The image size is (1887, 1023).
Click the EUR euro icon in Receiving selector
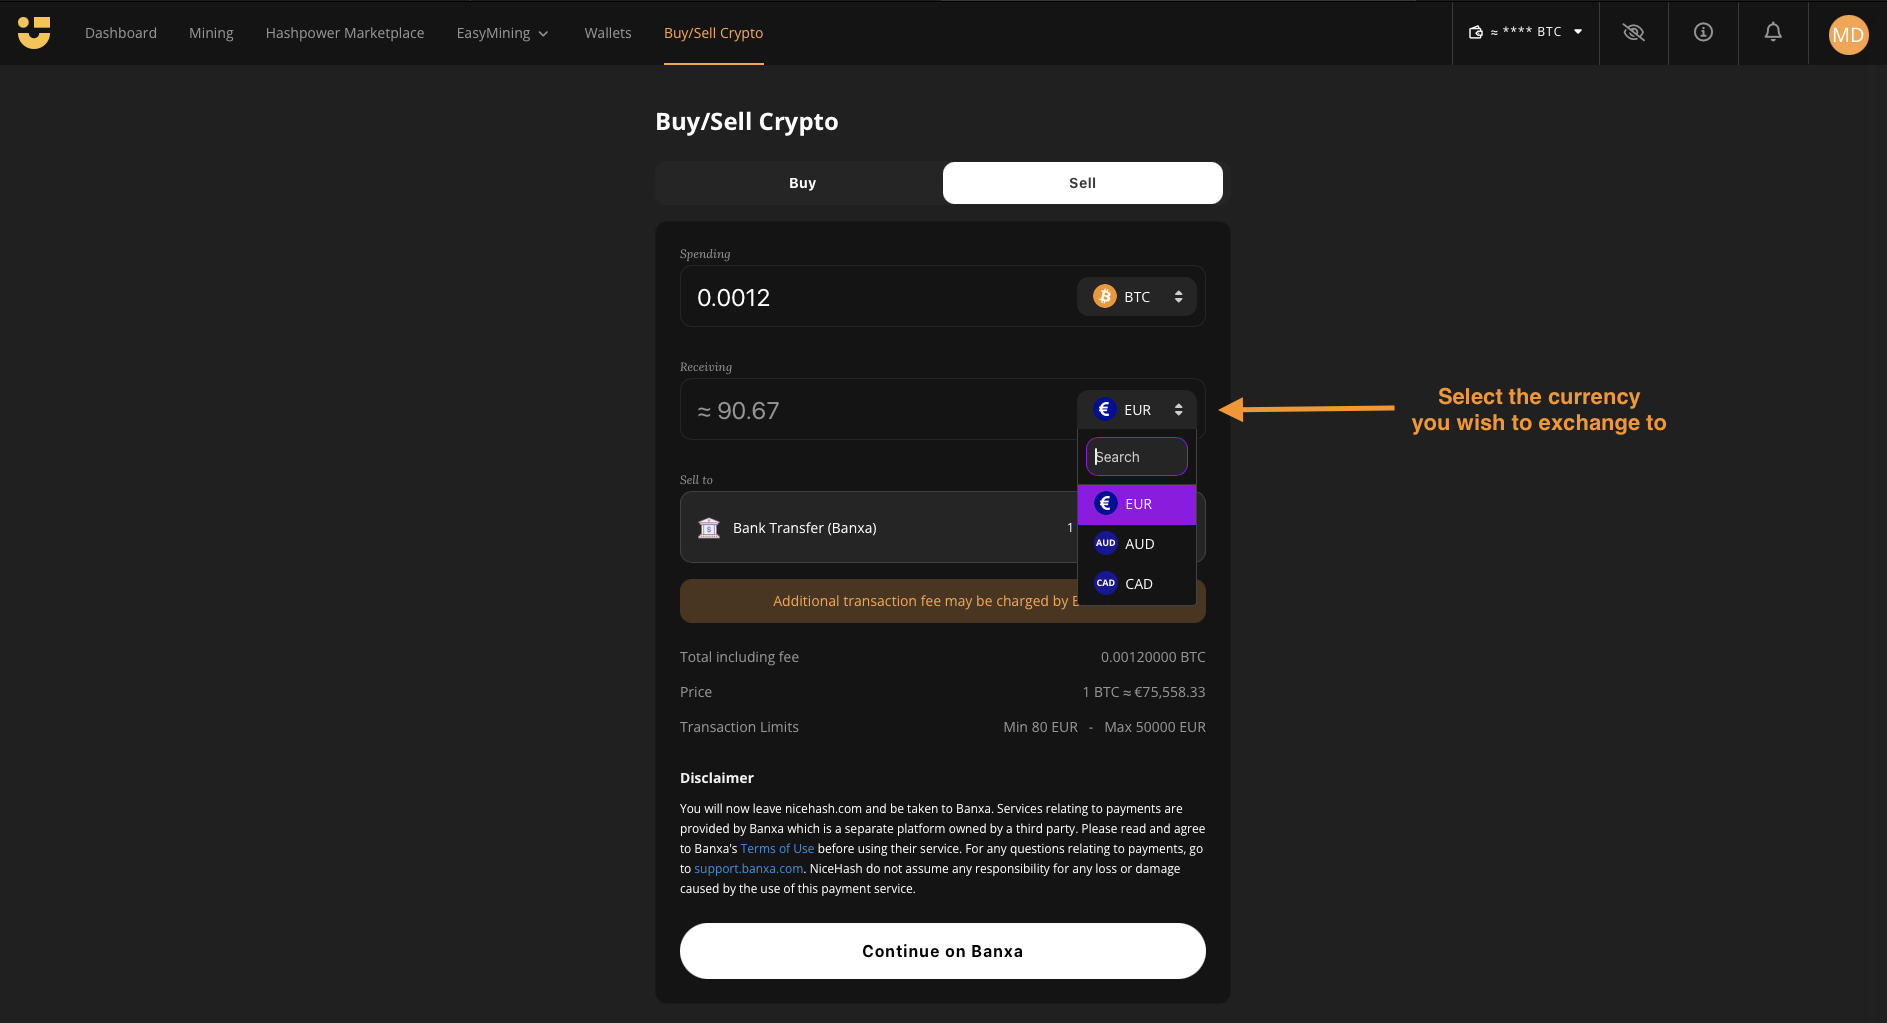click(1104, 409)
